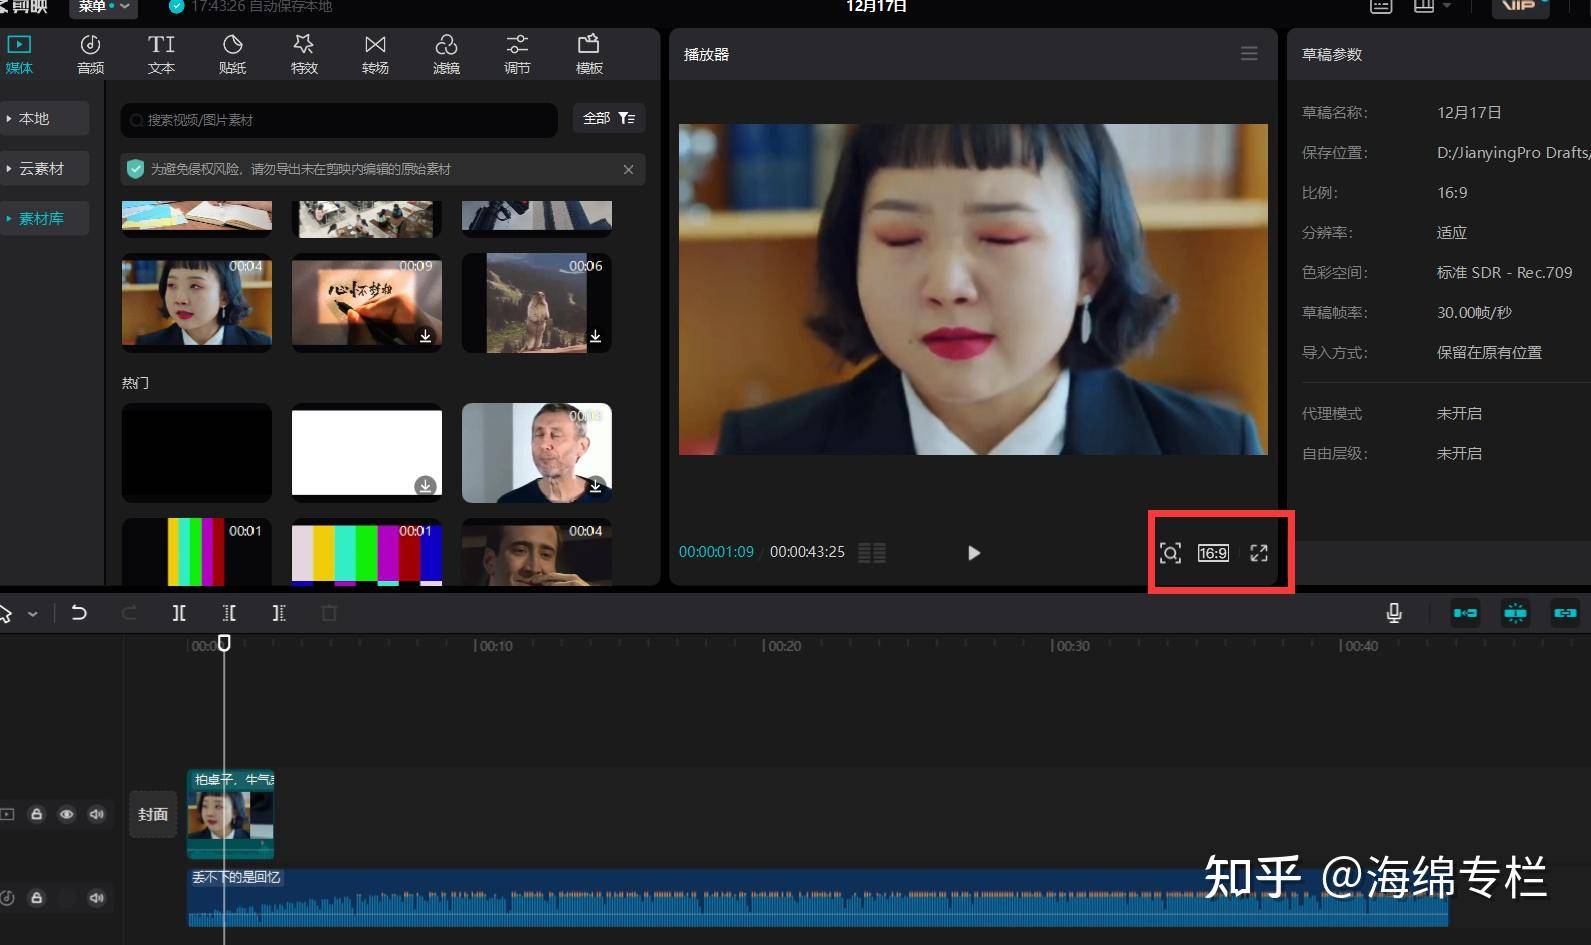
Task: Click the current timecode 00:00:01:09
Action: pos(716,552)
